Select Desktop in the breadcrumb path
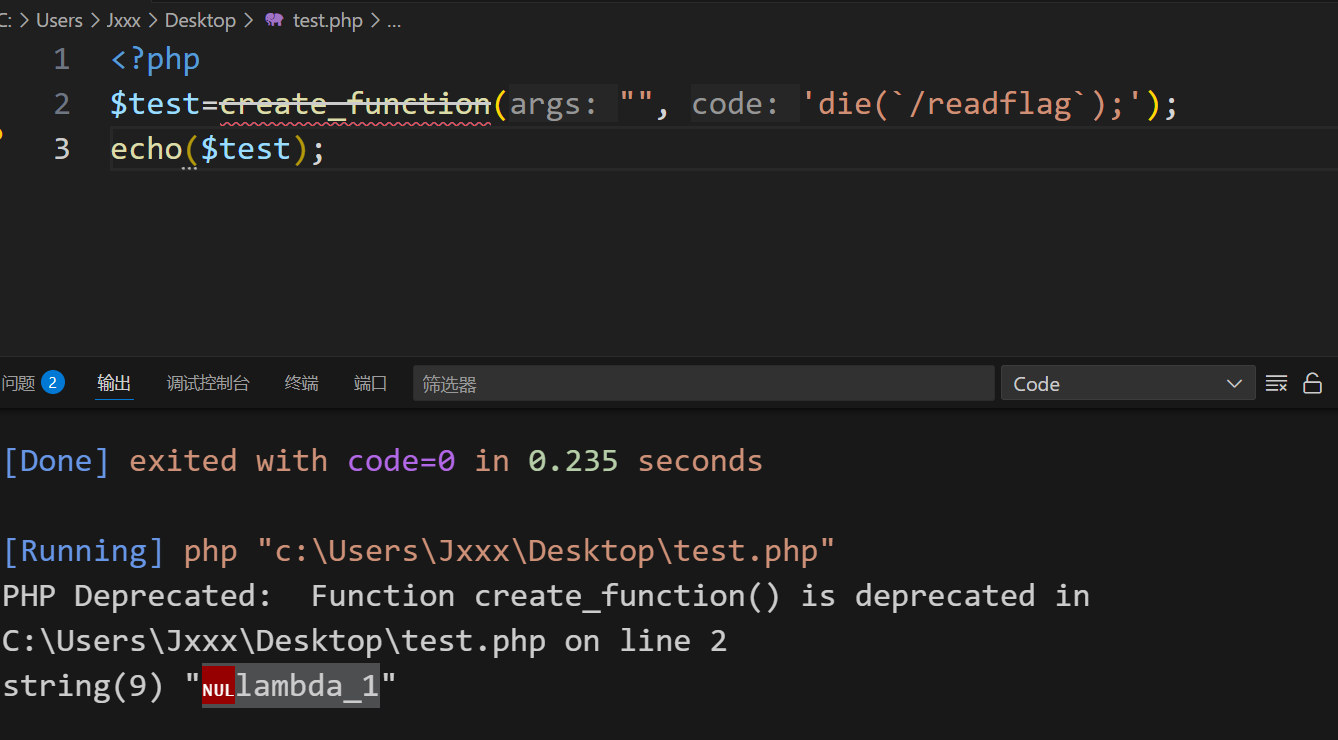 pyautogui.click(x=200, y=21)
